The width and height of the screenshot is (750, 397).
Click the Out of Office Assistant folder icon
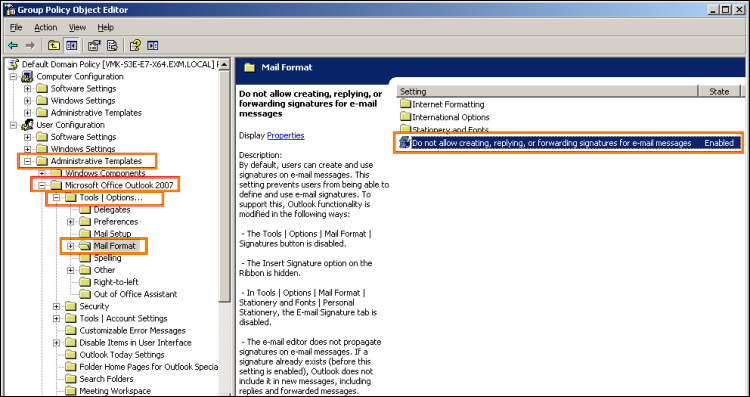point(85,294)
